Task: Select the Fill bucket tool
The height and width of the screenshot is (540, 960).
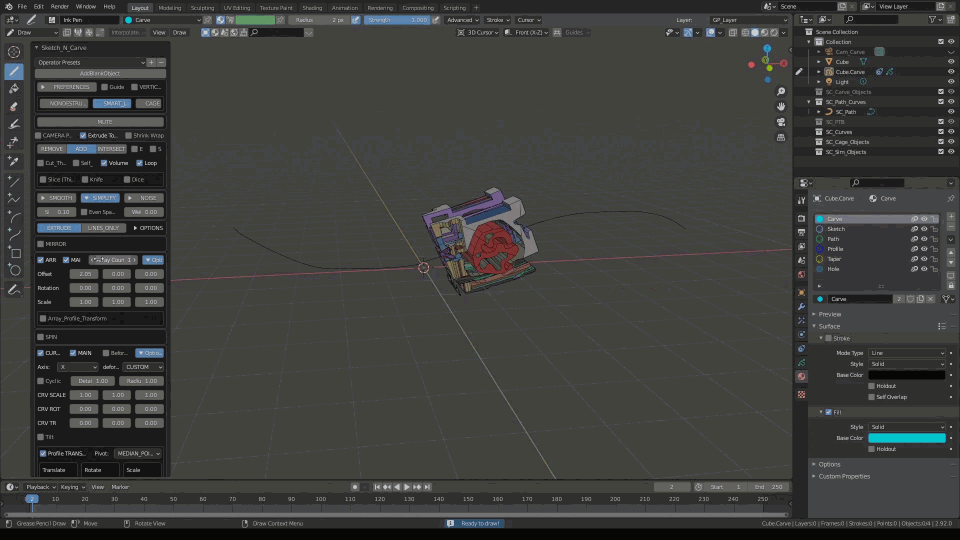Action: pyautogui.click(x=14, y=89)
